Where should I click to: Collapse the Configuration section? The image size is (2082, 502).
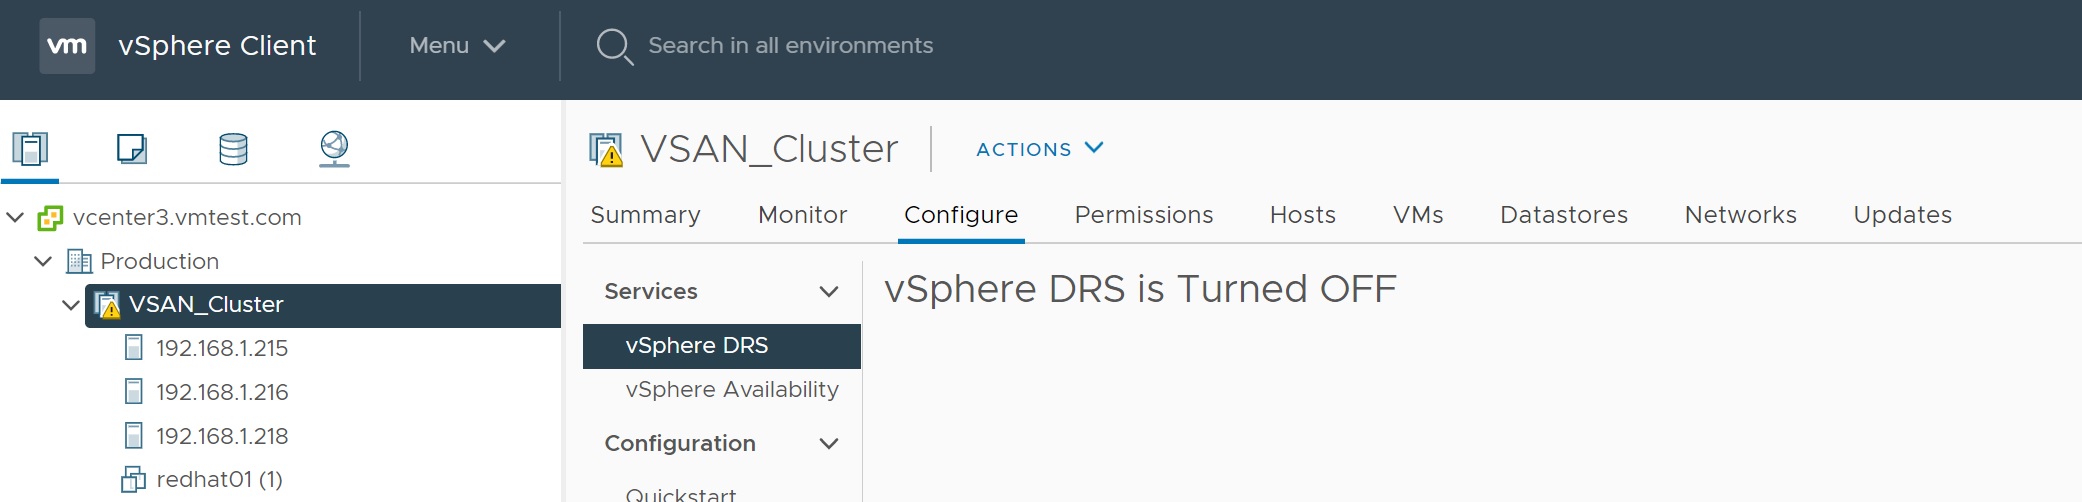pos(828,444)
